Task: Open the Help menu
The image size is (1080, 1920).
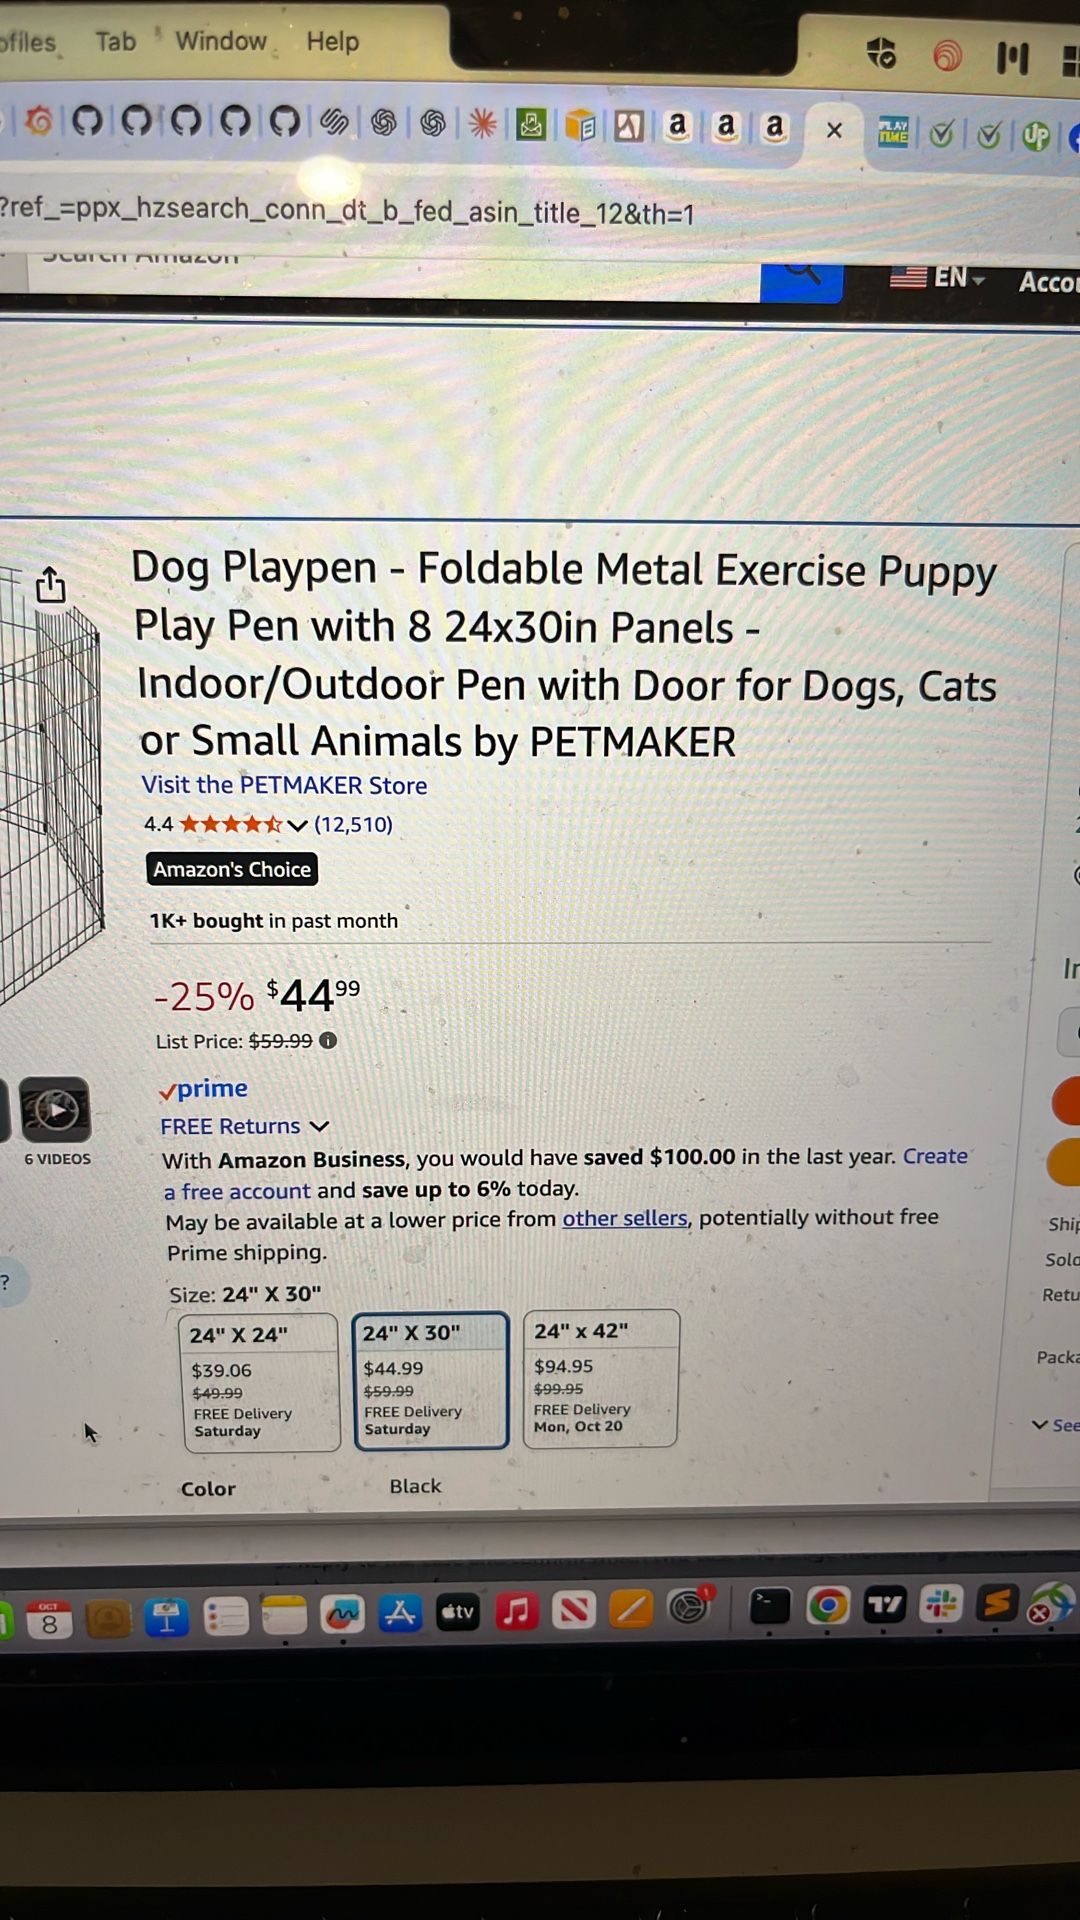Action: (332, 42)
